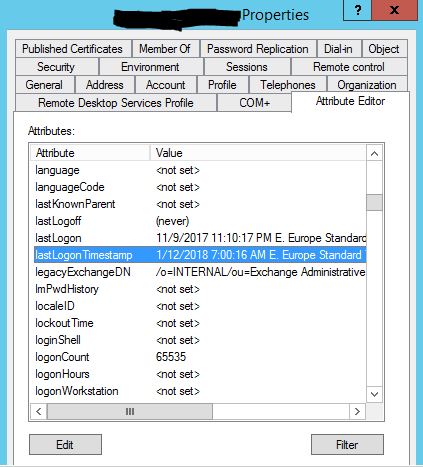Click the /o=INTERNAL legacyExchangeDN value

point(261,272)
